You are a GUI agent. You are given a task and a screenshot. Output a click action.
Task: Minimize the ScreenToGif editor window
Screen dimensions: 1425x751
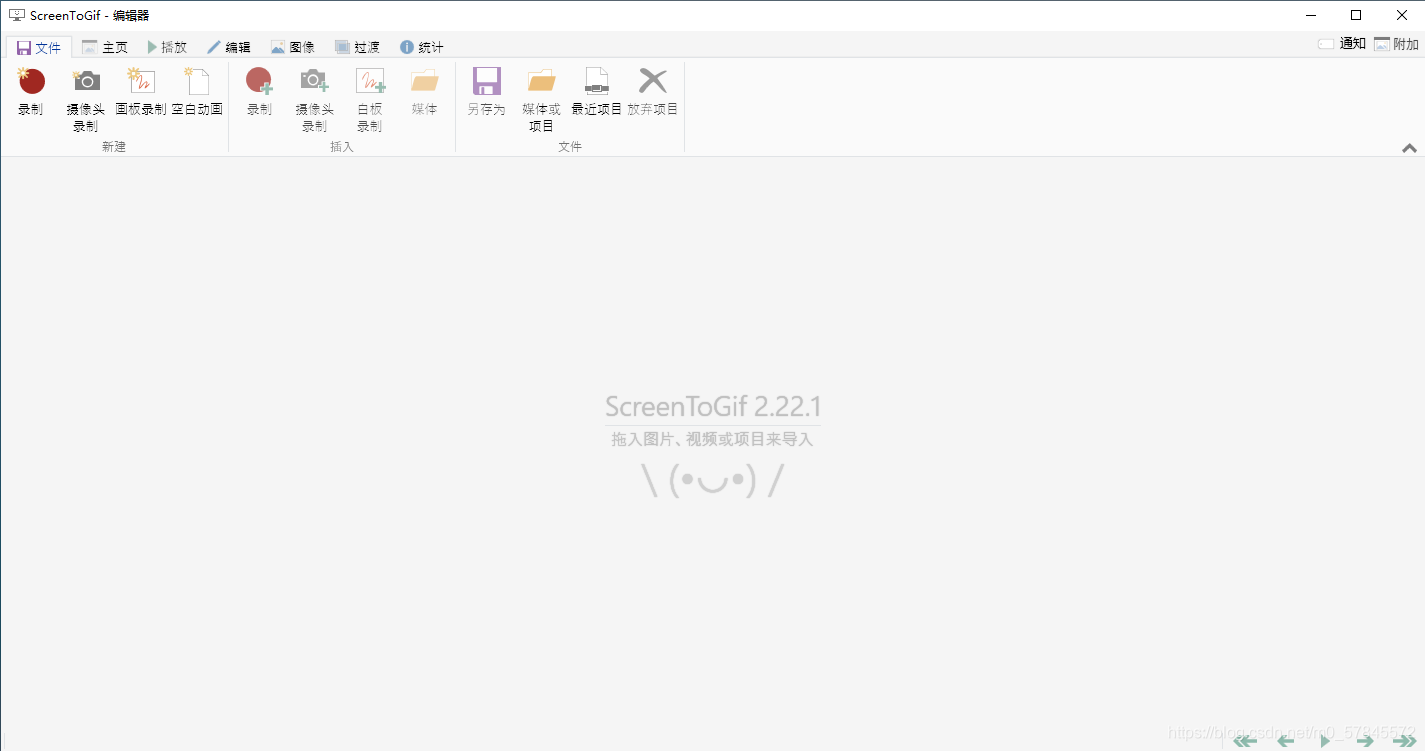tap(1310, 15)
